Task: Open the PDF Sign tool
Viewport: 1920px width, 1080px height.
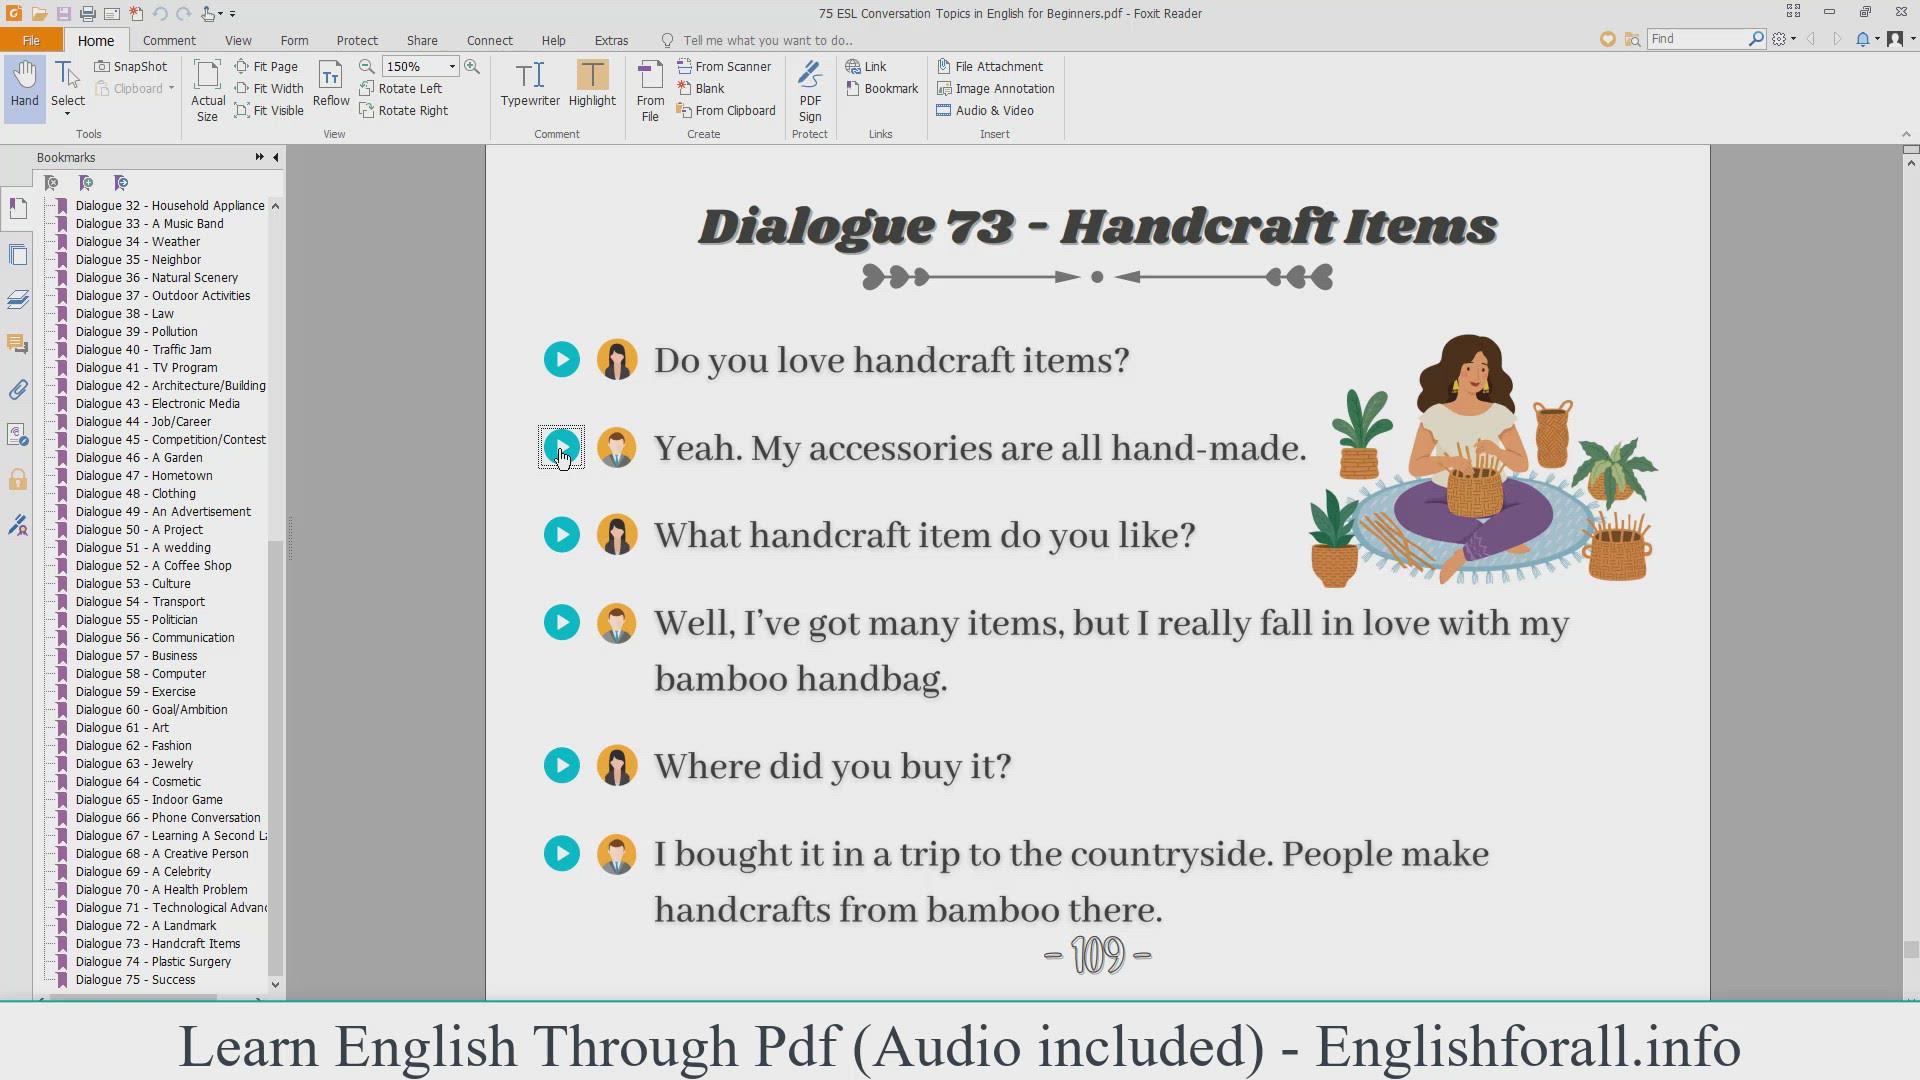Action: pyautogui.click(x=810, y=90)
